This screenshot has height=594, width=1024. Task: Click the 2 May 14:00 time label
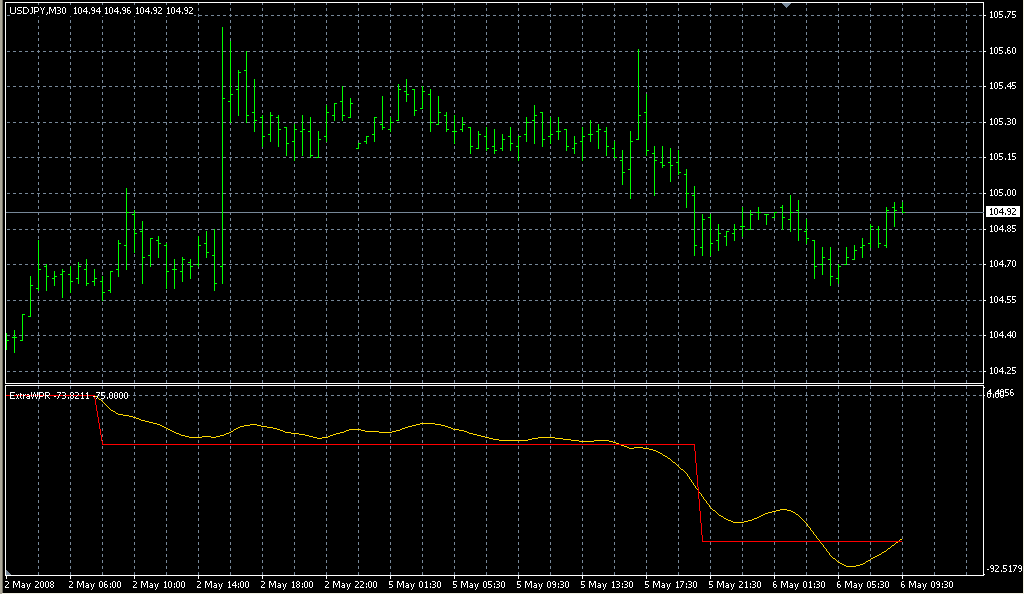[x=223, y=584]
